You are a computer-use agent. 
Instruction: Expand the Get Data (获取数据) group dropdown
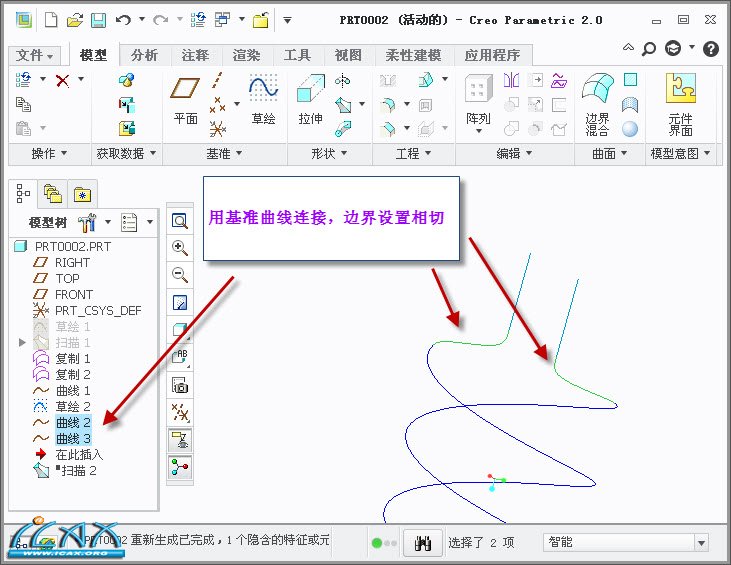click(126, 153)
